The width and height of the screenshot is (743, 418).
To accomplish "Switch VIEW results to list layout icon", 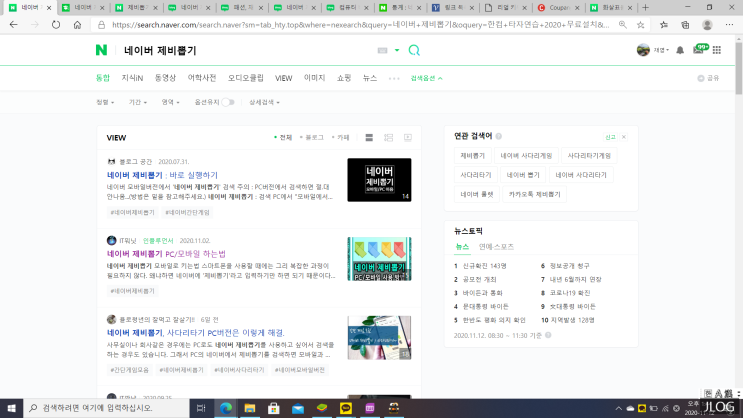I will [369, 137].
